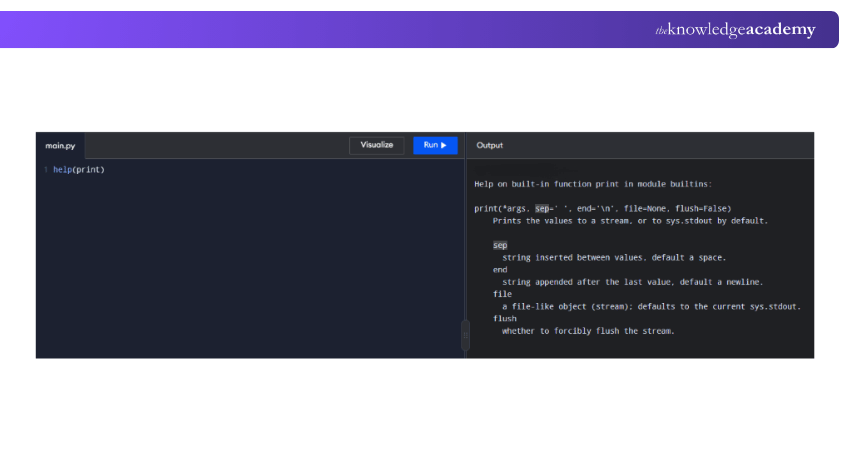Click the 'file' parameter heading
Image resolution: width=850 pixels, height=450 pixels.
(x=502, y=294)
